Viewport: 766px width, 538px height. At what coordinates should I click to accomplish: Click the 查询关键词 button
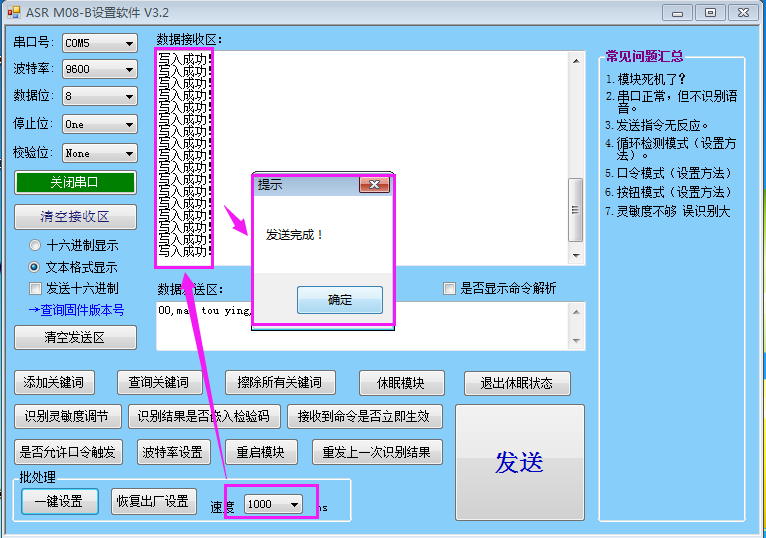coord(160,383)
